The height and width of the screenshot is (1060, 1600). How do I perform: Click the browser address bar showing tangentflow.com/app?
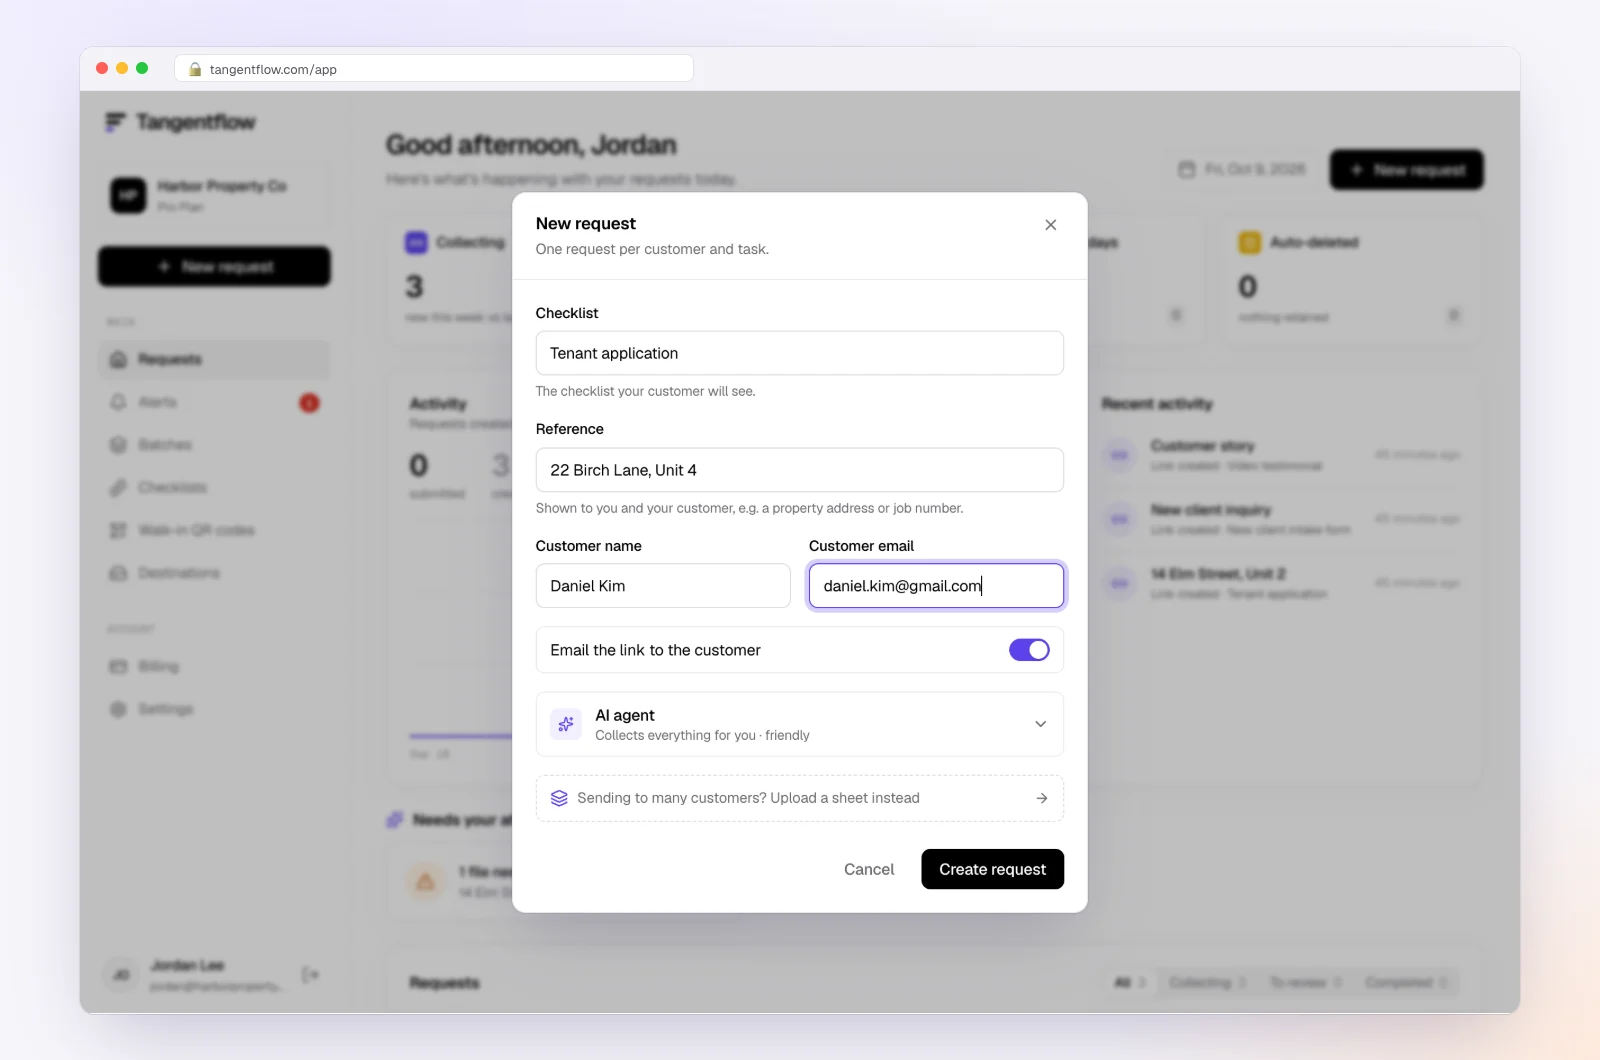click(434, 69)
